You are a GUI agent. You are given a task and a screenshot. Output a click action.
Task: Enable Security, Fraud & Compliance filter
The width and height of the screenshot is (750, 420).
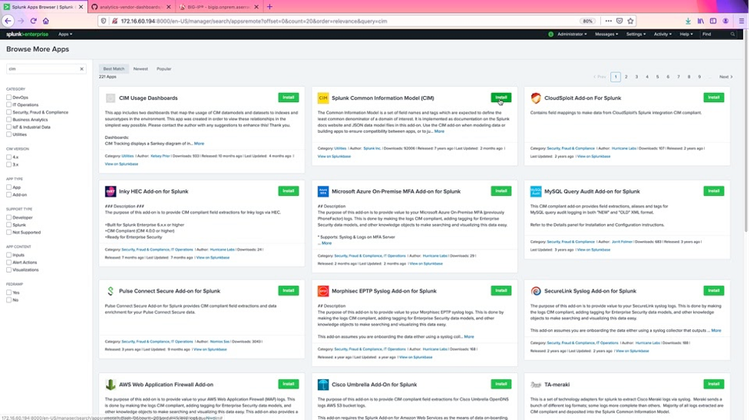tap(9, 112)
